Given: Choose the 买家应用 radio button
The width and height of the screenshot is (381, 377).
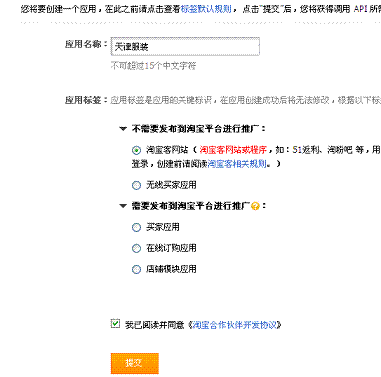Looking at the screenshot, I should [x=136, y=228].
